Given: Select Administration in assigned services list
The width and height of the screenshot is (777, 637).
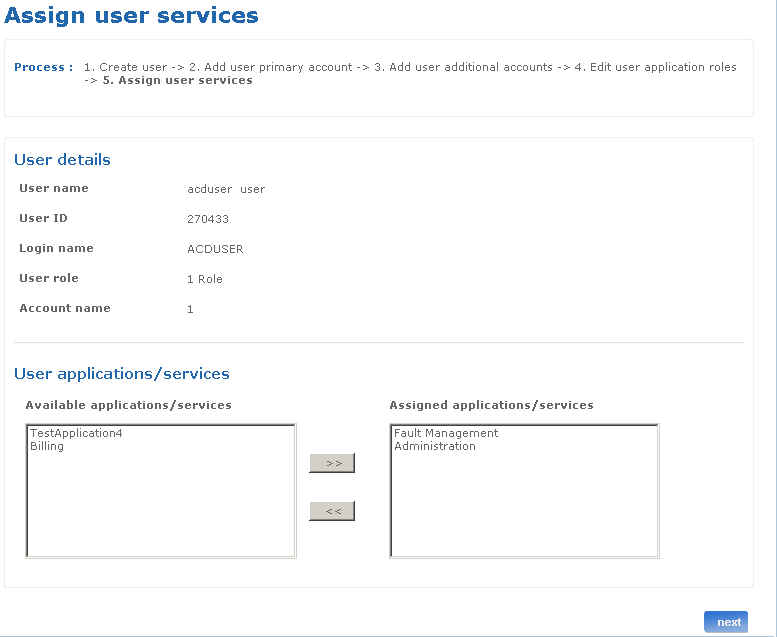Looking at the screenshot, I should tap(435, 446).
